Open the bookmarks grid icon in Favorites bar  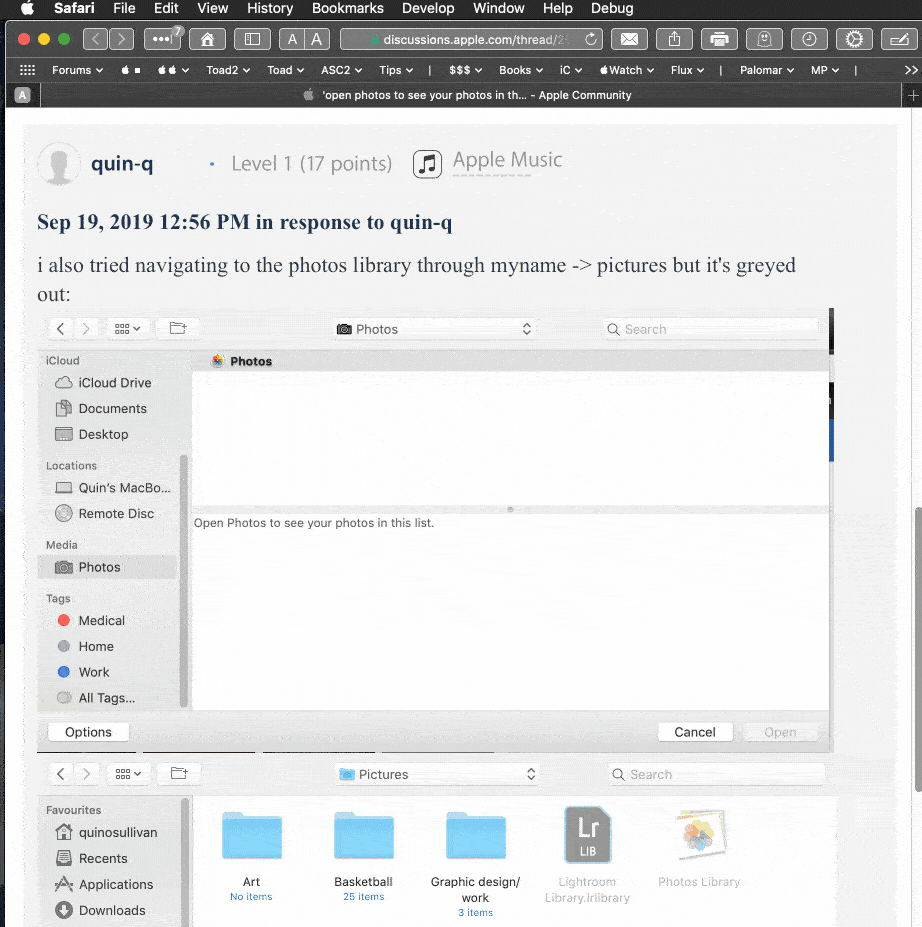(27, 70)
